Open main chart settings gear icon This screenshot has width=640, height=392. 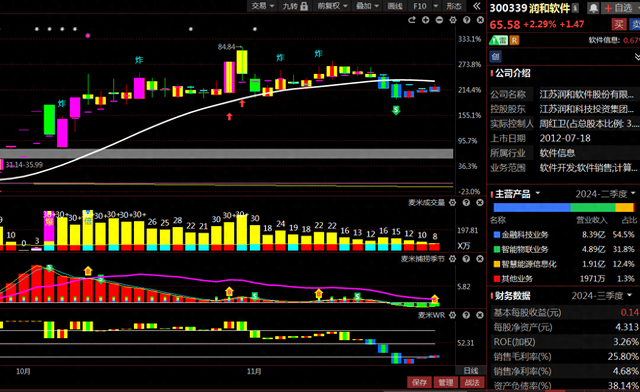click(x=453, y=20)
